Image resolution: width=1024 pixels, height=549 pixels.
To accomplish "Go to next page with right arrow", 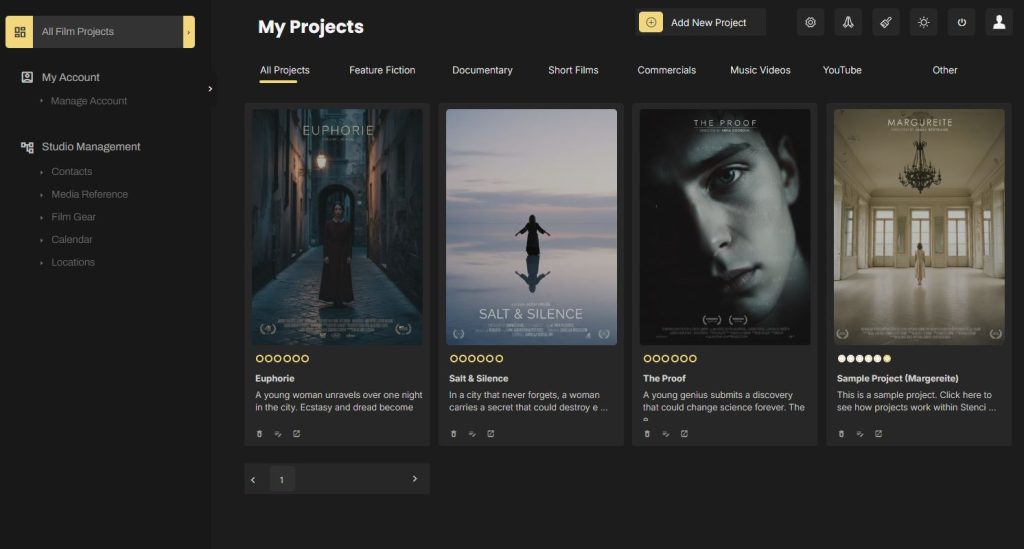I will [x=415, y=478].
